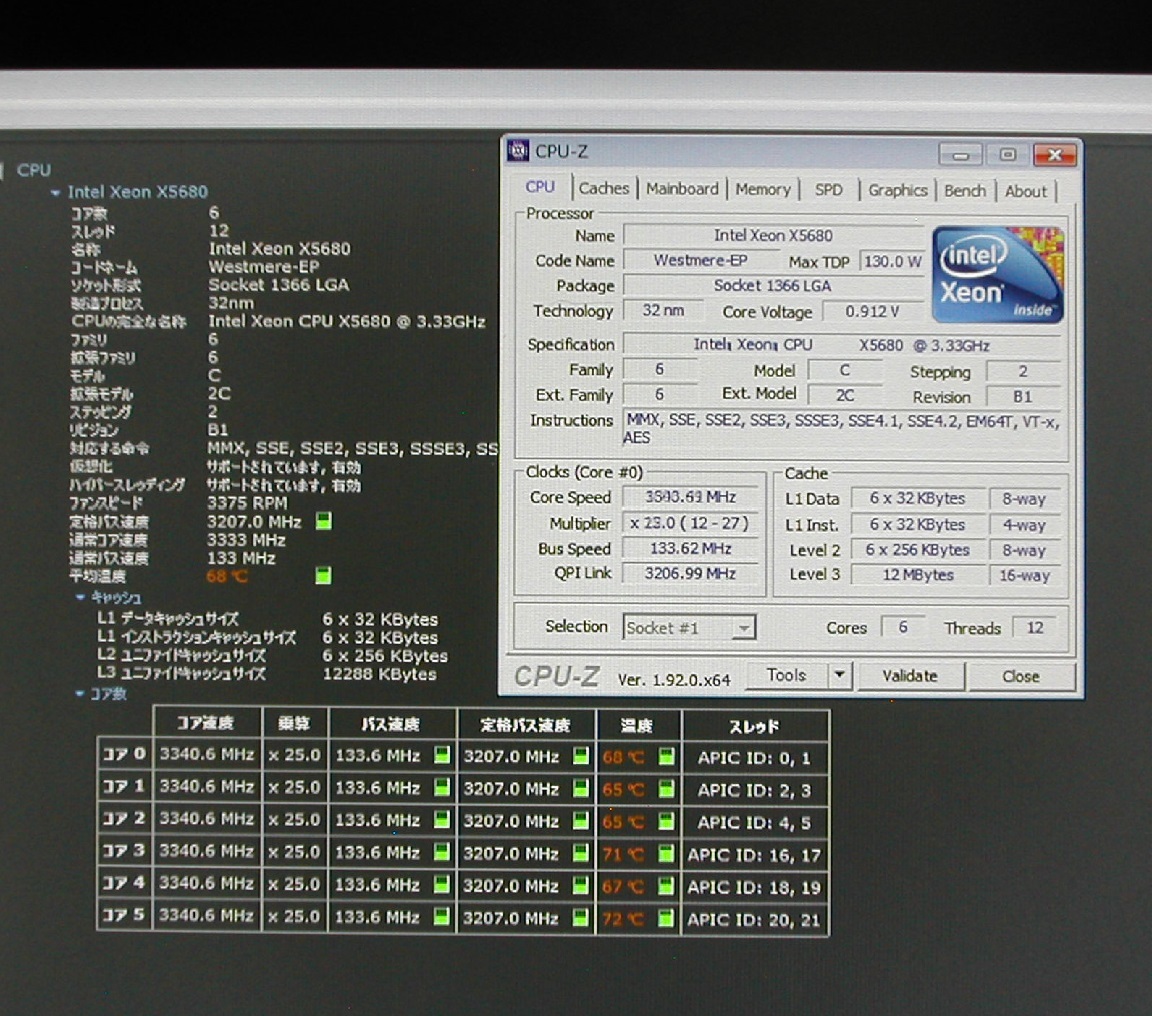Click the bus speed graph icon in コア 3 row
The height and width of the screenshot is (1016, 1152).
coord(442,851)
